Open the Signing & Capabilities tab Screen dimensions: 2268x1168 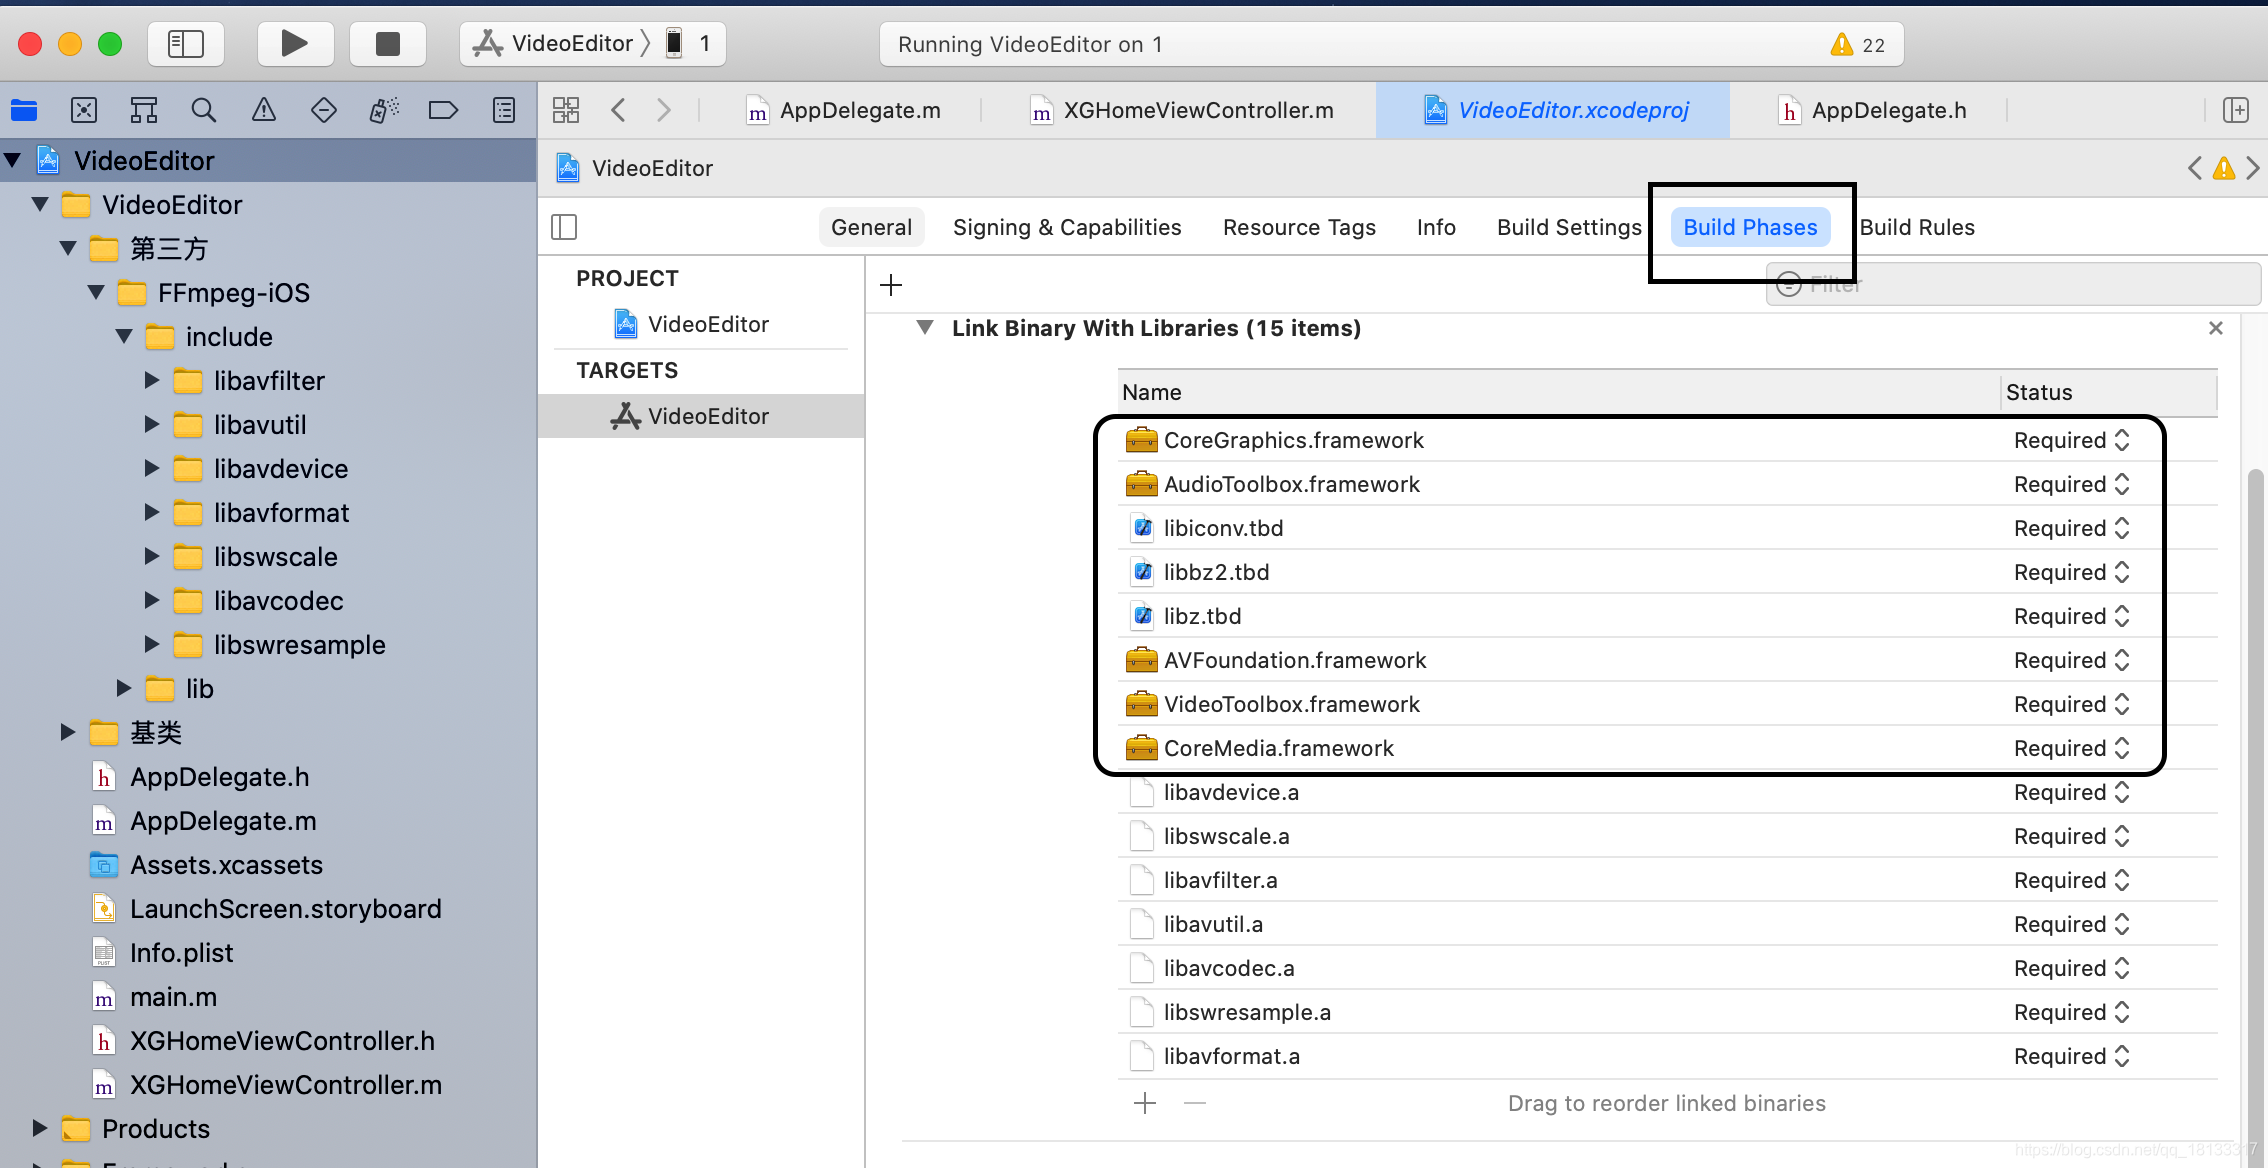(1067, 227)
